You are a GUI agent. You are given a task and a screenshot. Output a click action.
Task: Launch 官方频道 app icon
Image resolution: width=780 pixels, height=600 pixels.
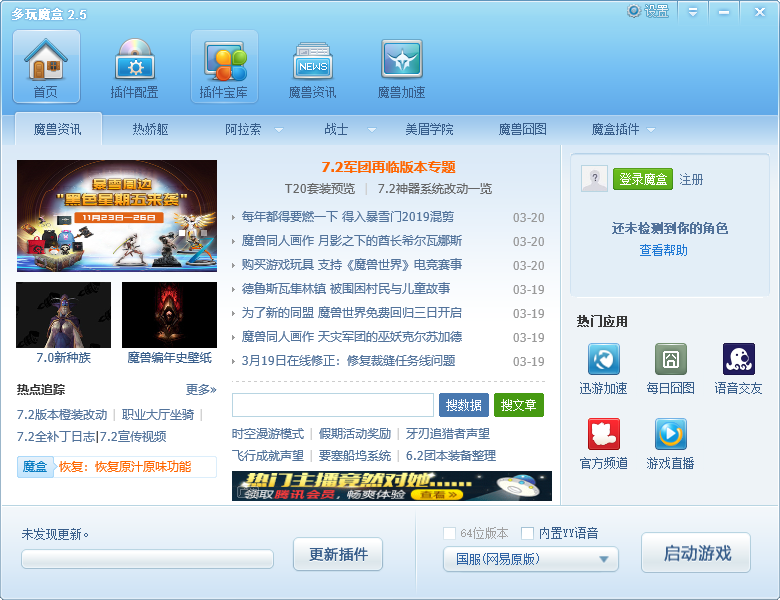603,434
